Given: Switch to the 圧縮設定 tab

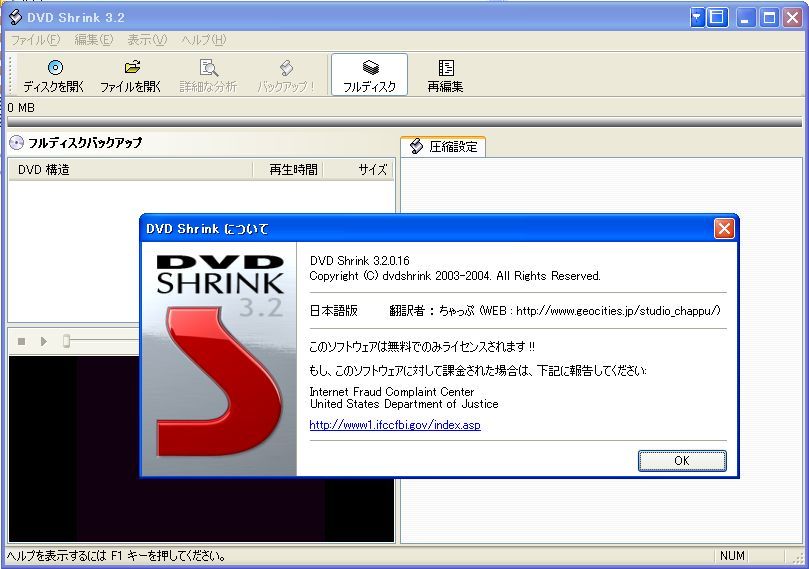Looking at the screenshot, I should pos(443,147).
